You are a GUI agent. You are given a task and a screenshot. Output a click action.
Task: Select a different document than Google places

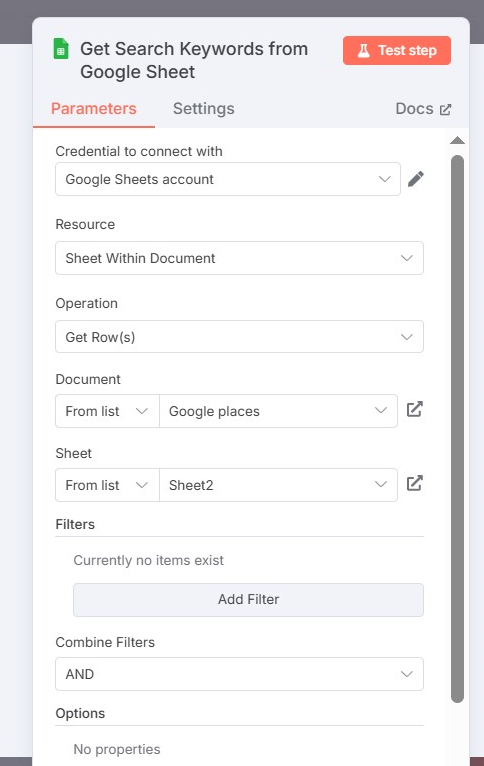pos(278,411)
